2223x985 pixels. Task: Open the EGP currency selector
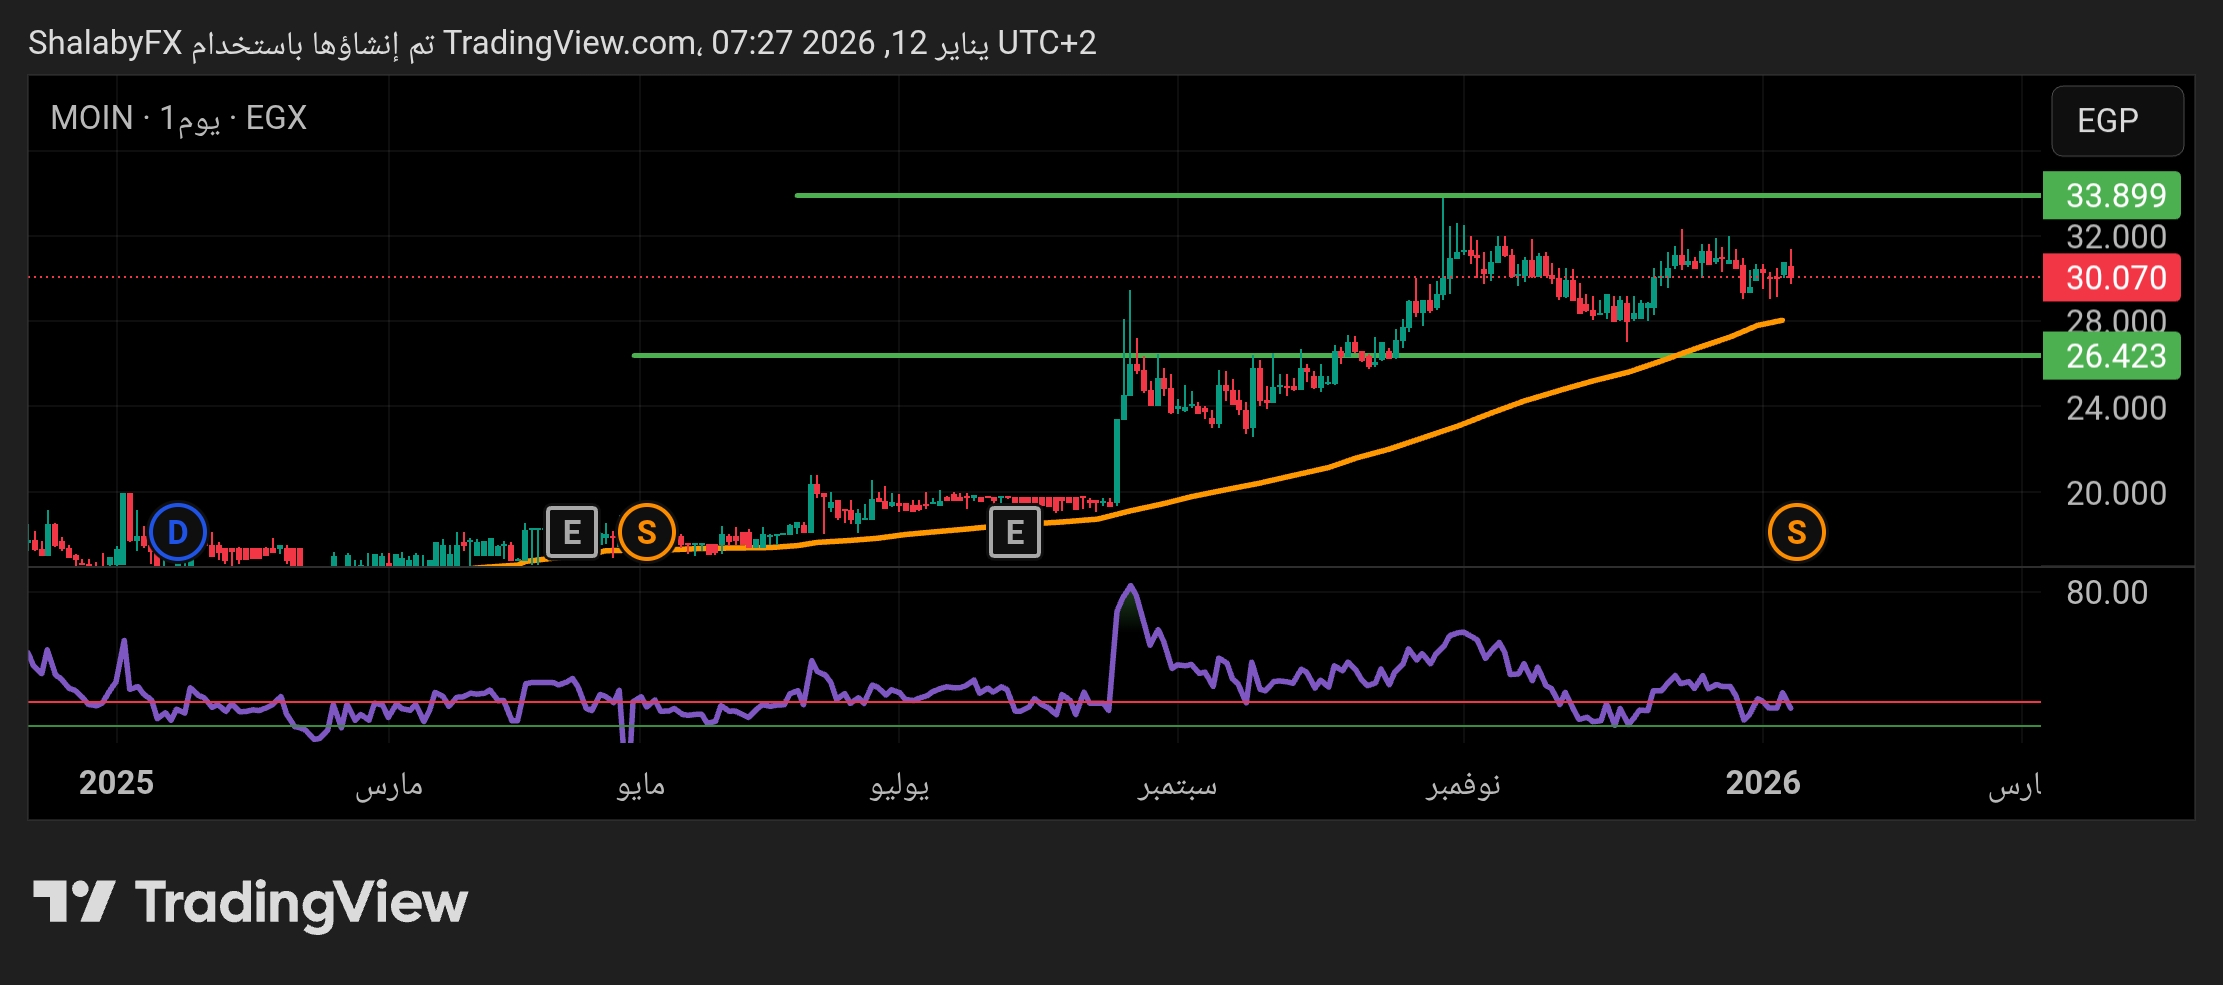click(2116, 121)
